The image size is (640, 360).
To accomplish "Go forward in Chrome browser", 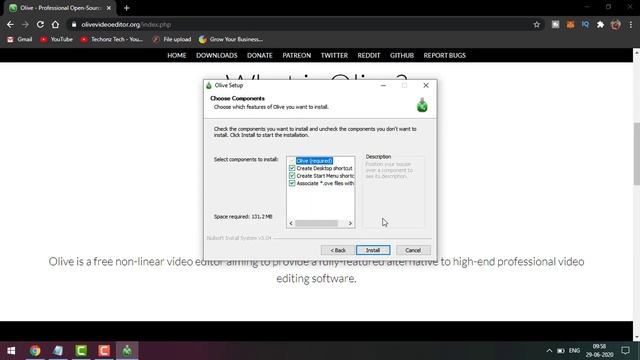I will pos(25,24).
